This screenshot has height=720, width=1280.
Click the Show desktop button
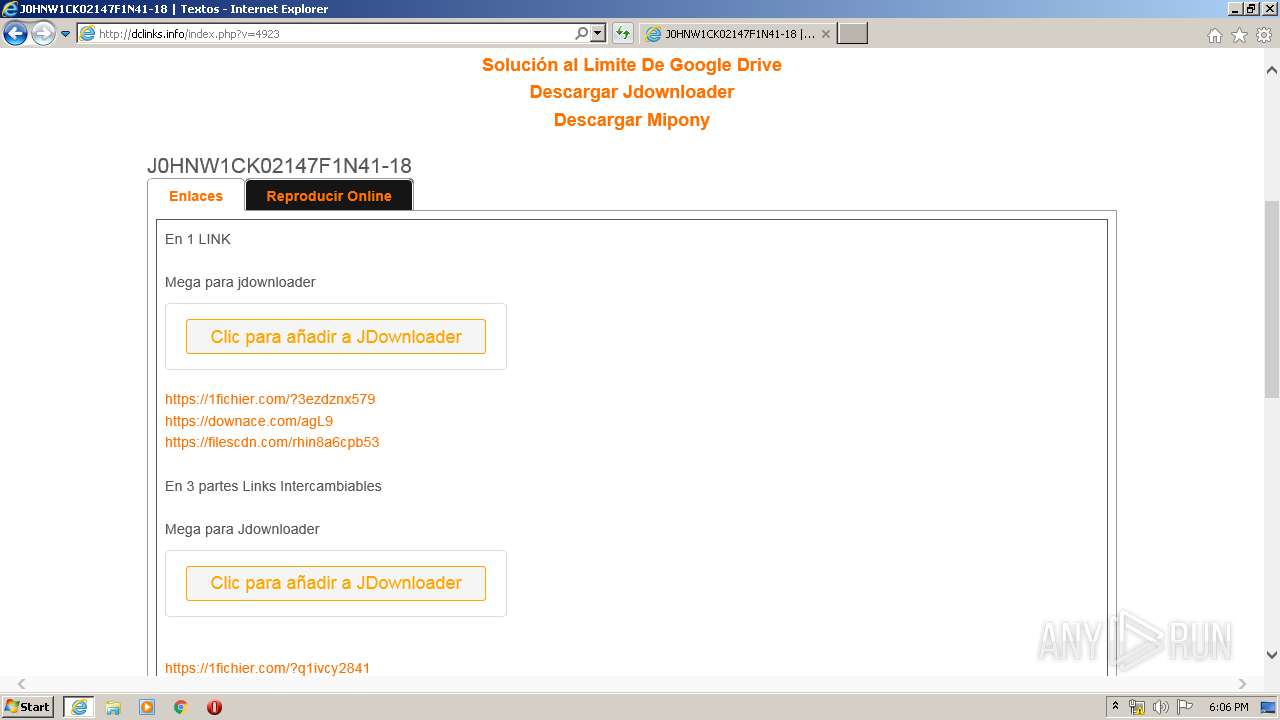[1268, 707]
